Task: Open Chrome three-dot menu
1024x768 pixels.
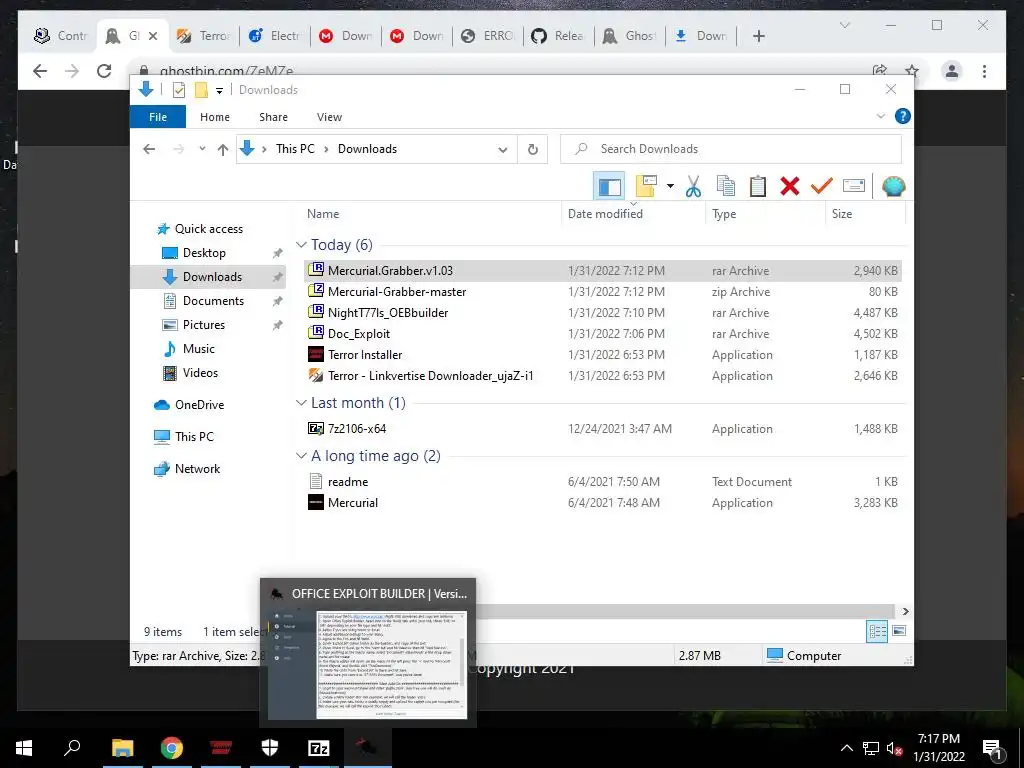Action: 984,71
